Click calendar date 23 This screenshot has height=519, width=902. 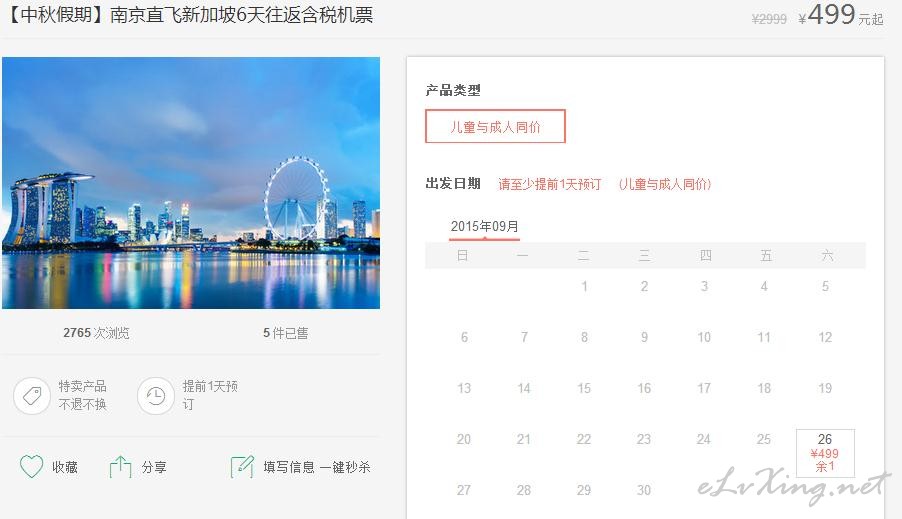(644, 440)
